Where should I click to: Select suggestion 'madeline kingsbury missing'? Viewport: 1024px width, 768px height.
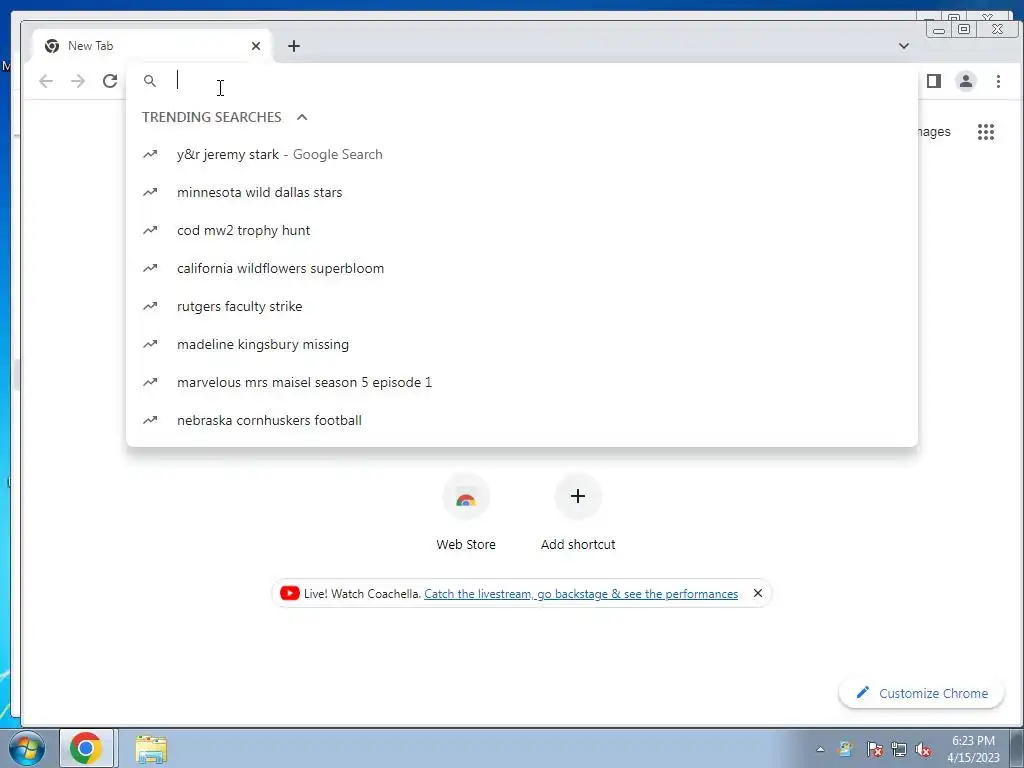(522, 344)
